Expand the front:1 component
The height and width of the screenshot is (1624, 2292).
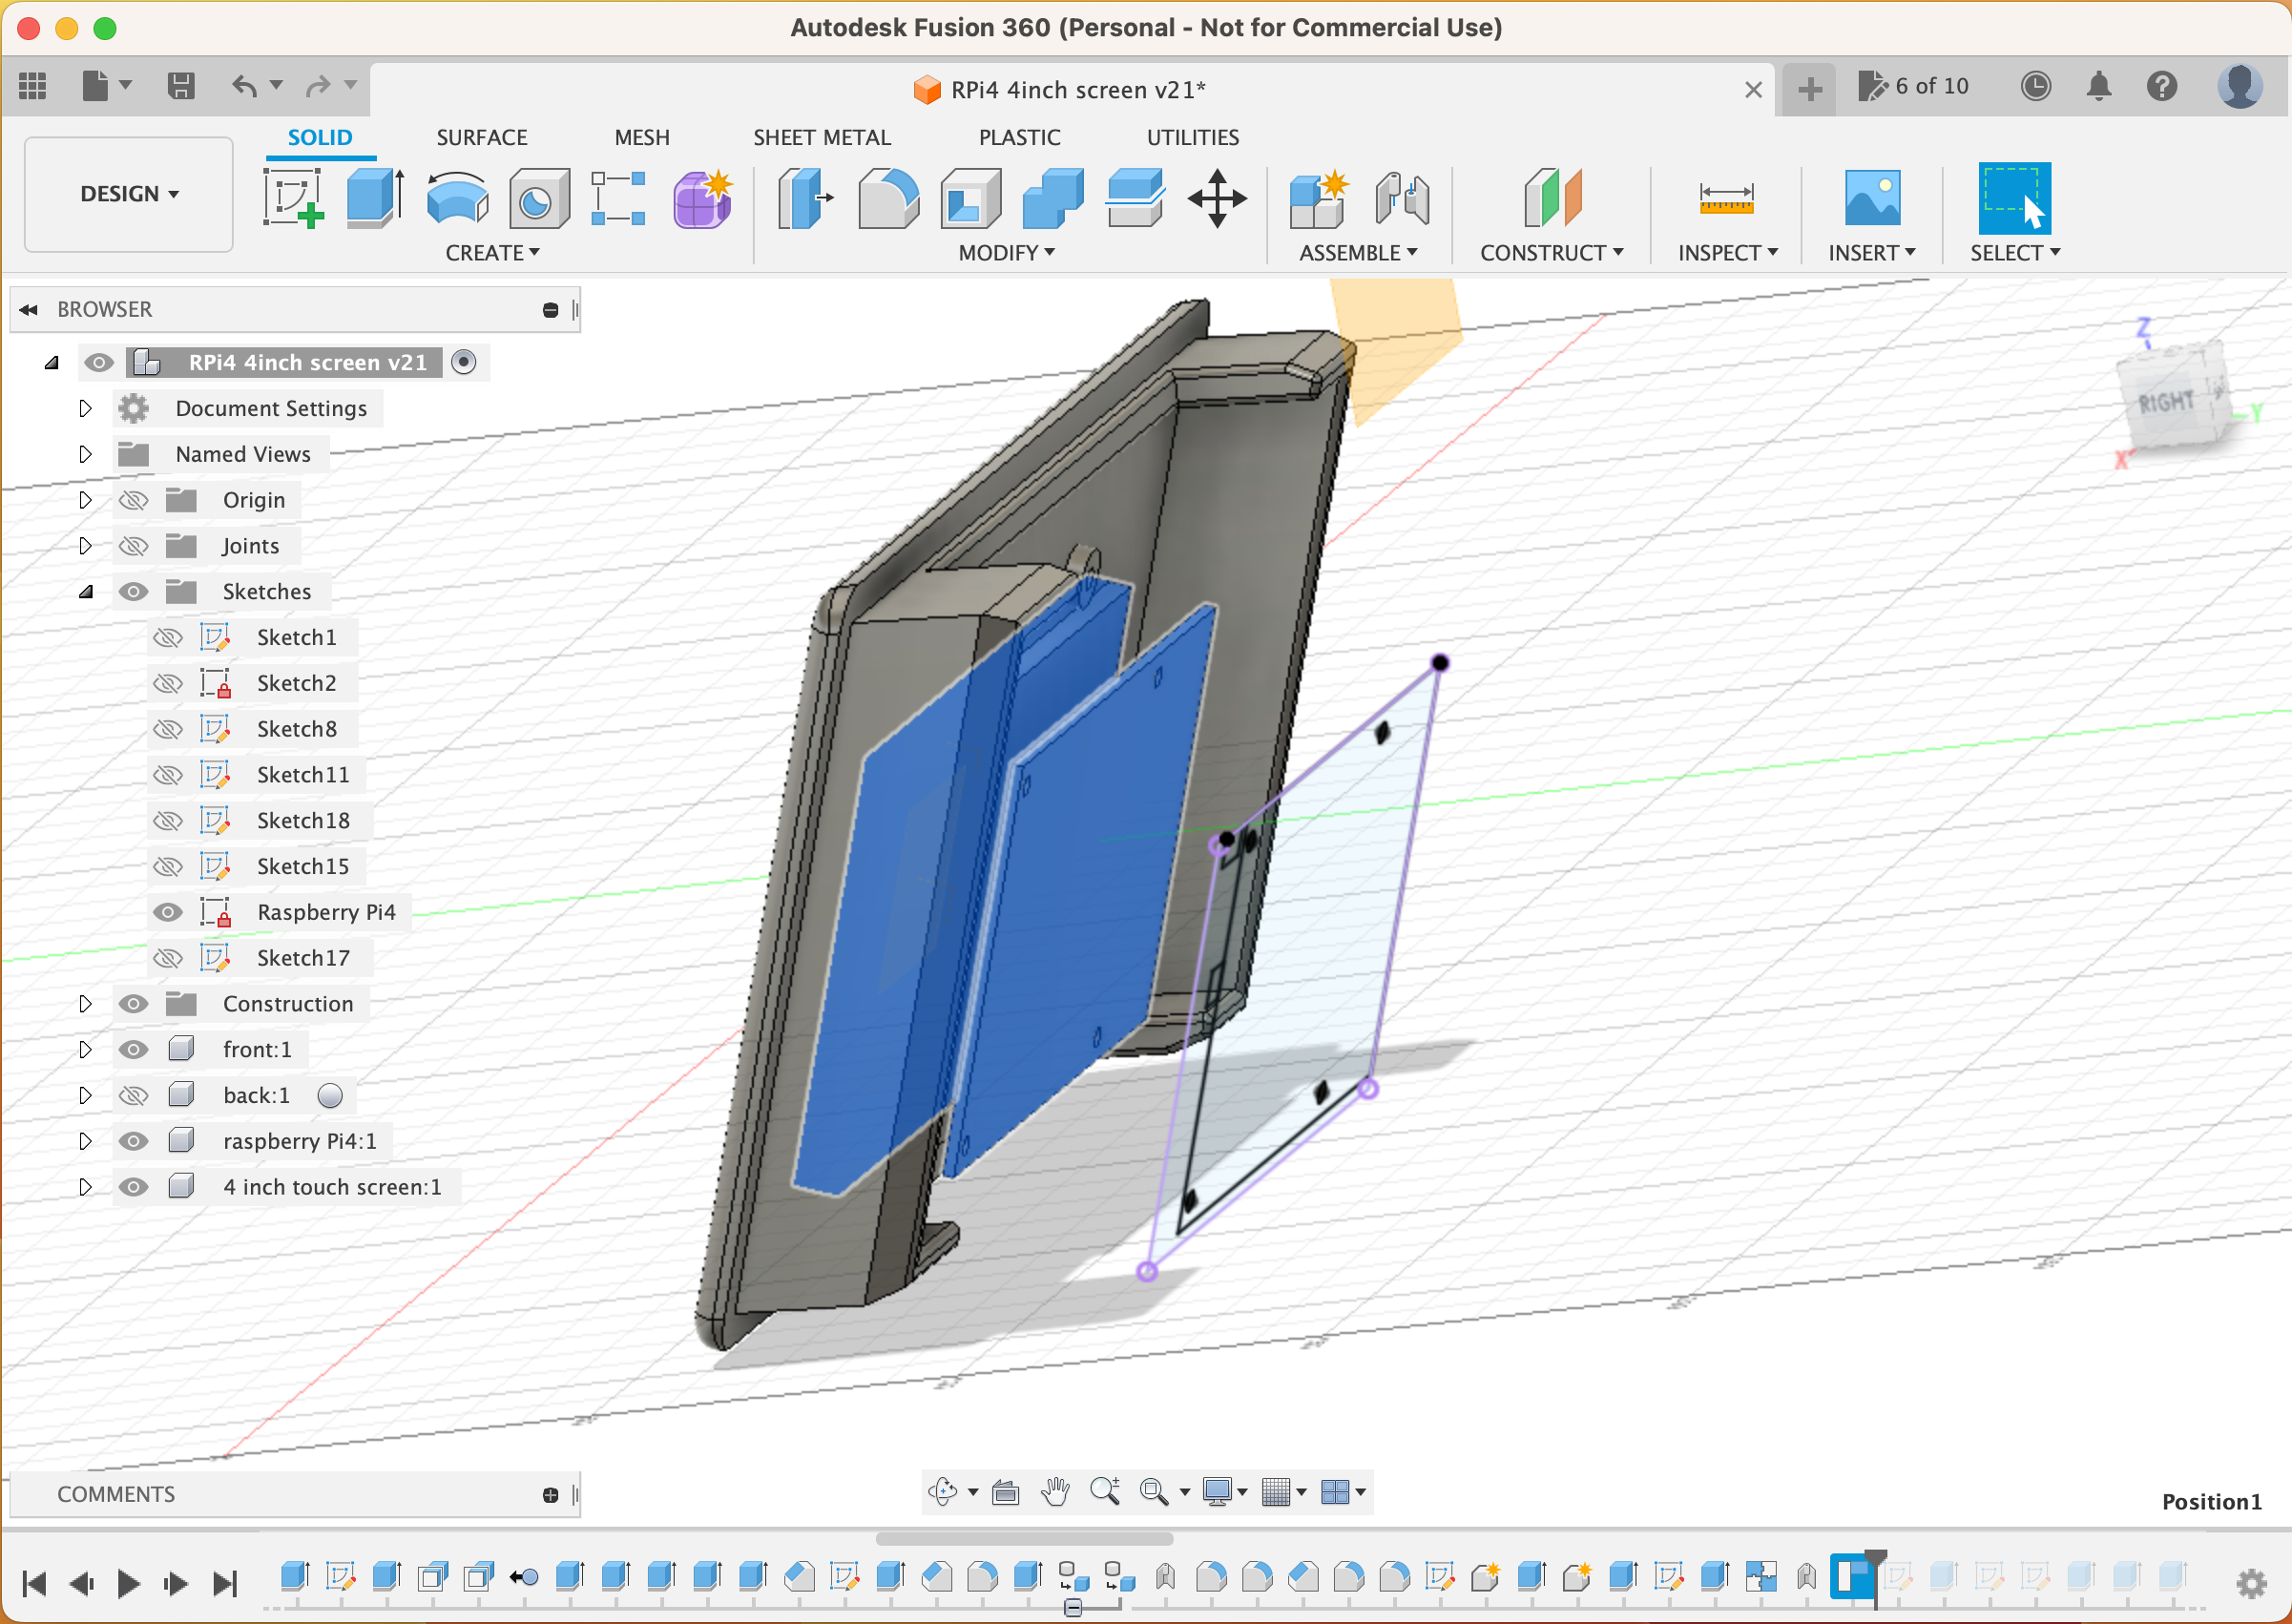click(84, 1050)
